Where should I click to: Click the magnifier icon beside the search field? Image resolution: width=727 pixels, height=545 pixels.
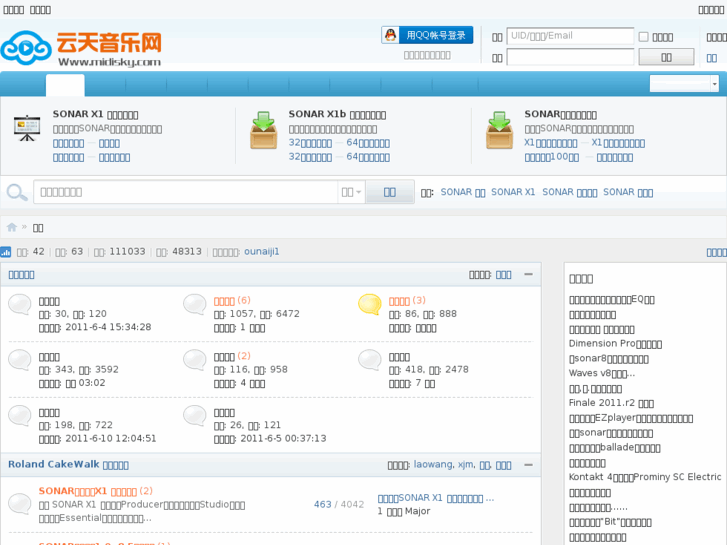(17, 192)
